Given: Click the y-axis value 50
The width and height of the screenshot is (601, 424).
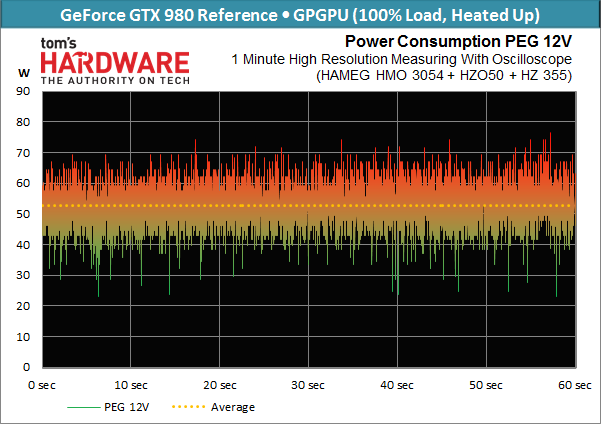Looking at the screenshot, I should pyautogui.click(x=23, y=214).
